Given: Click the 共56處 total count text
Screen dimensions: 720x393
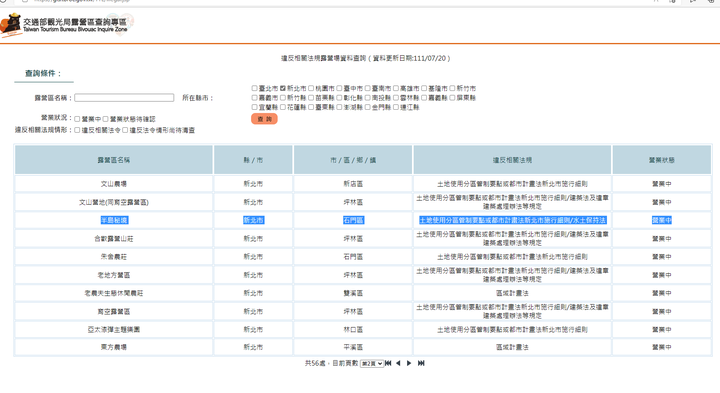Looking at the screenshot, I should pos(315,363).
